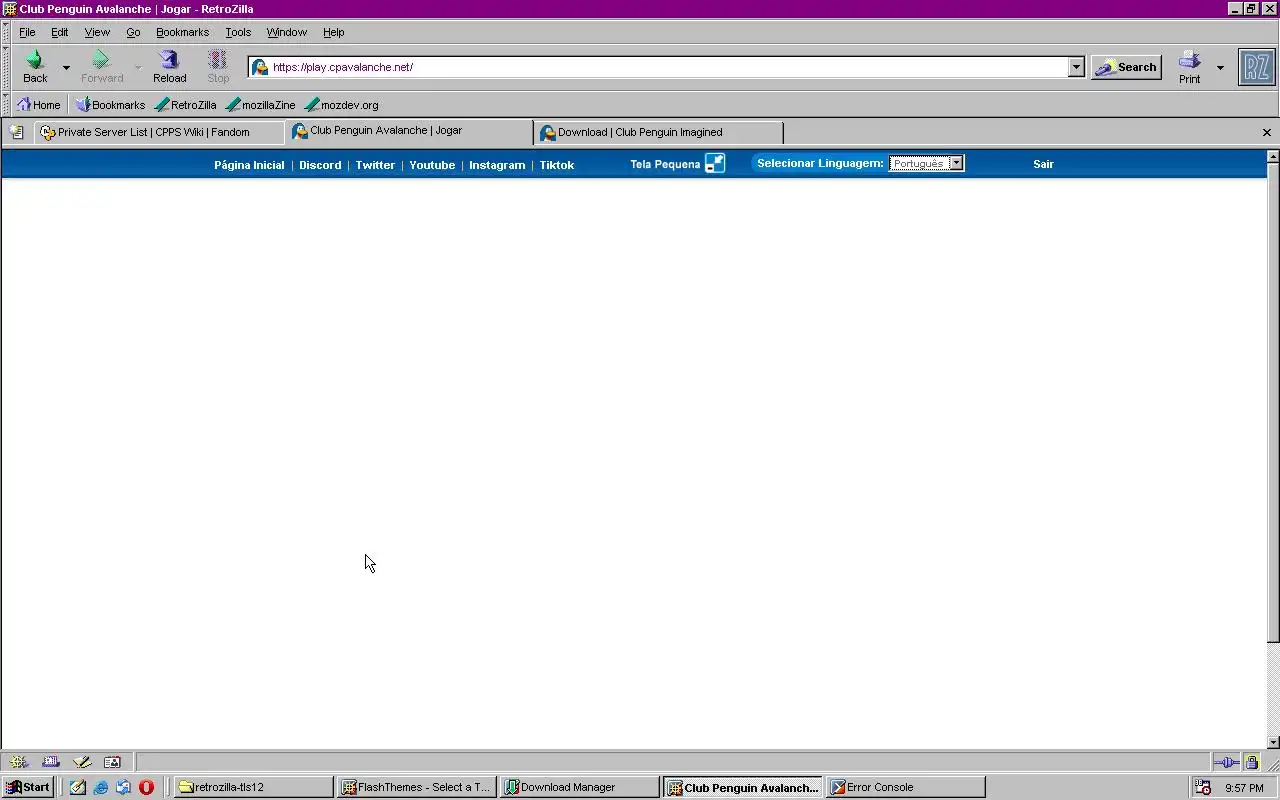This screenshot has width=1280, height=800.
Task: Launch the notepad quick launch icon
Action: (x=78, y=787)
